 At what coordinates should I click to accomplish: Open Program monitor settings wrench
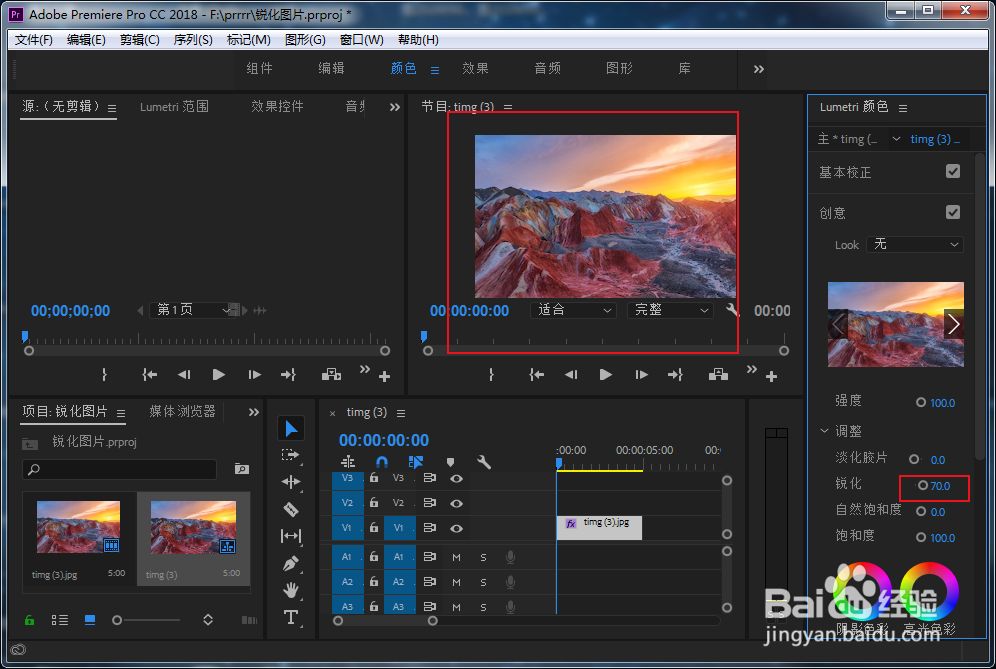732,310
